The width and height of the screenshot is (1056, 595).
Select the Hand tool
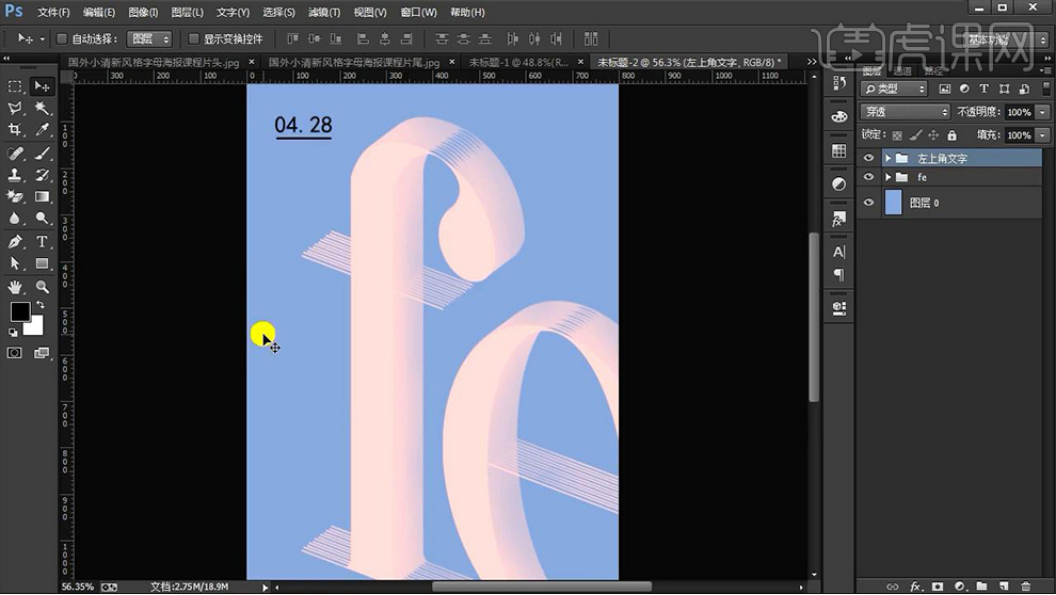15,287
